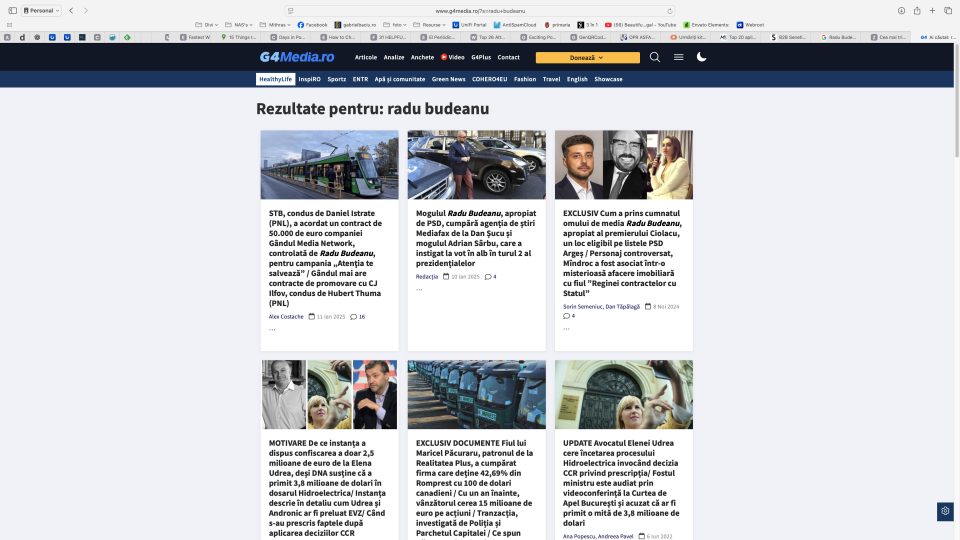Click the G4Media.ro logo
This screenshot has width=960, height=540.
[x=297, y=57]
